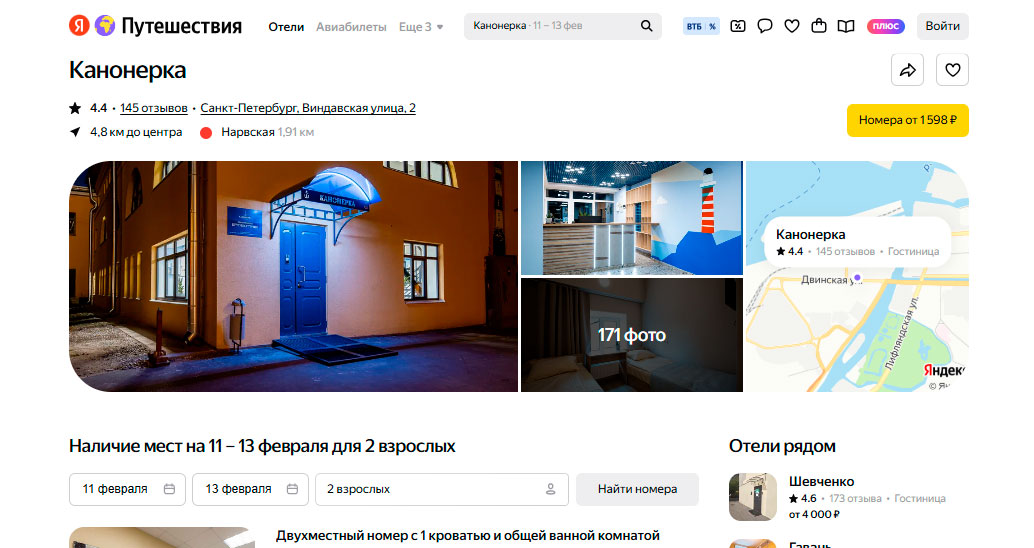Click the calendar icon in 13 февраля field
Image resolution: width=1034 pixels, height=548 pixels.
(x=292, y=489)
